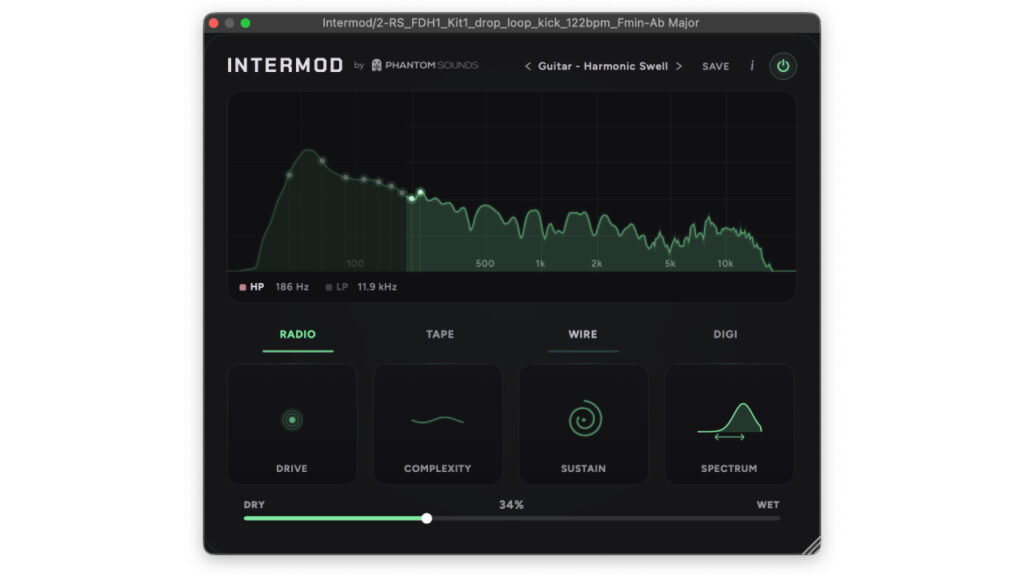Click the resize grip in the window corner

(x=810, y=545)
